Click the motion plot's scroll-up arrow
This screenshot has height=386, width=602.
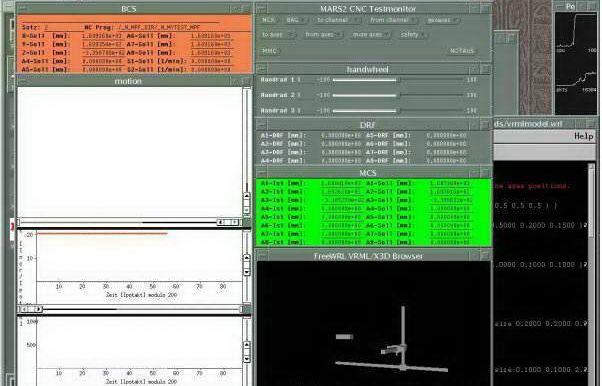click(247, 196)
